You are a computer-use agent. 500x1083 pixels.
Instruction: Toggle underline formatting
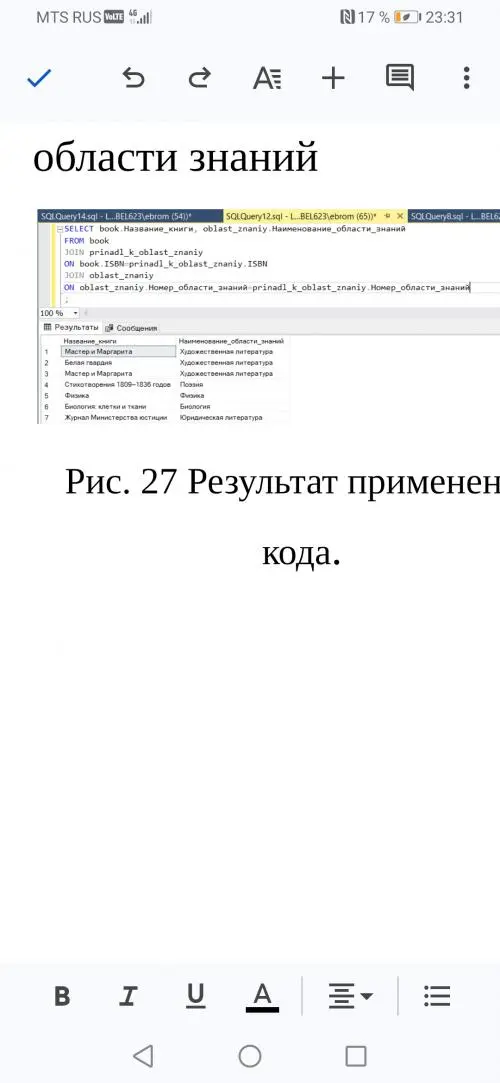pyautogui.click(x=196, y=996)
